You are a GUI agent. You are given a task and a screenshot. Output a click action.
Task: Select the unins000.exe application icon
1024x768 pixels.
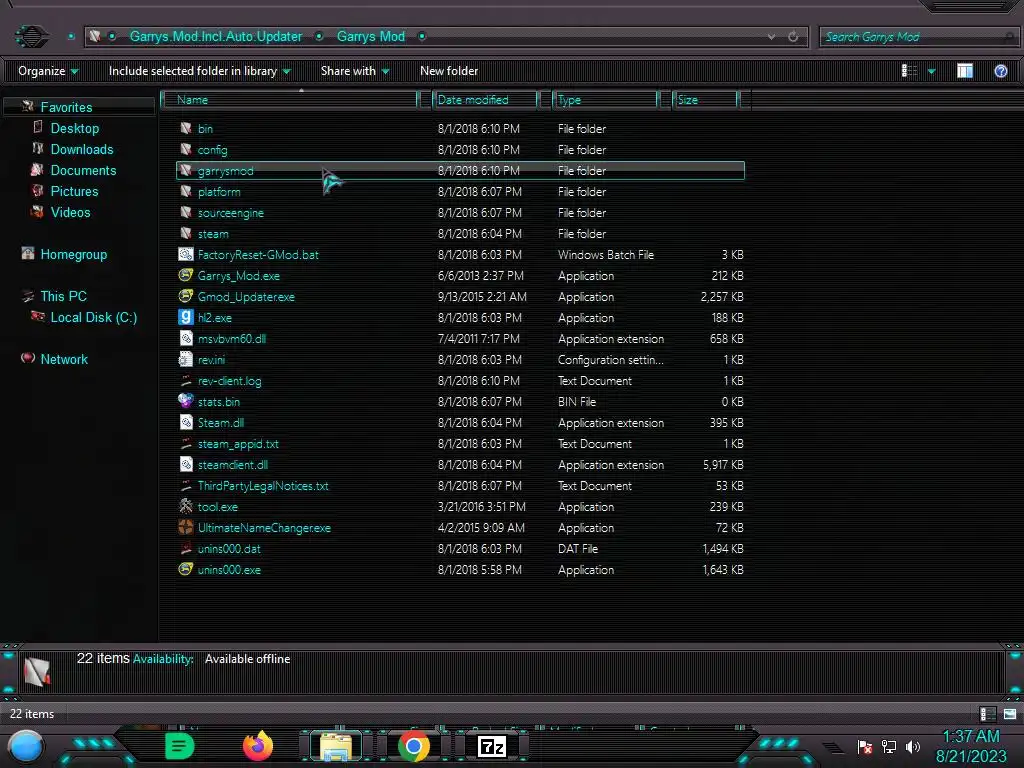coord(186,569)
